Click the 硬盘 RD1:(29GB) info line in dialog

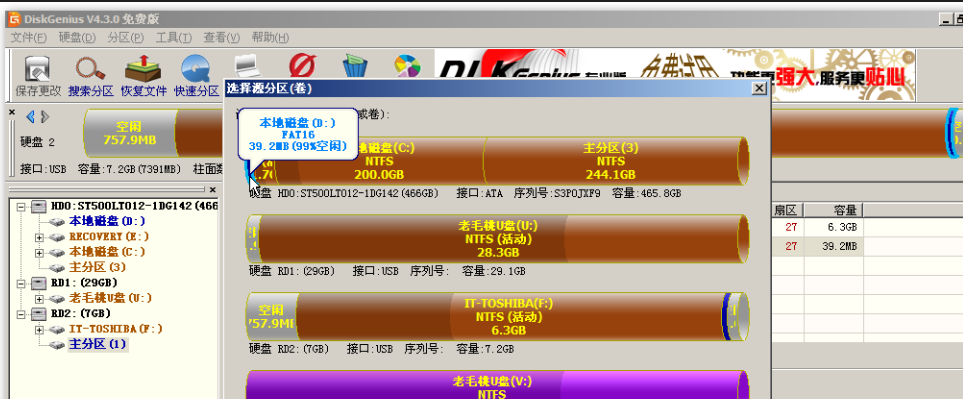[x=387, y=271]
